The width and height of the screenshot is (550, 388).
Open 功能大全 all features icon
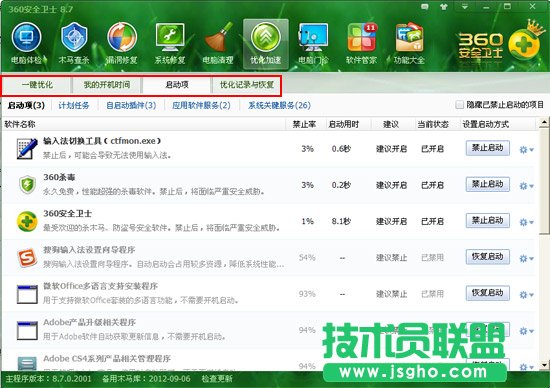pos(409,44)
